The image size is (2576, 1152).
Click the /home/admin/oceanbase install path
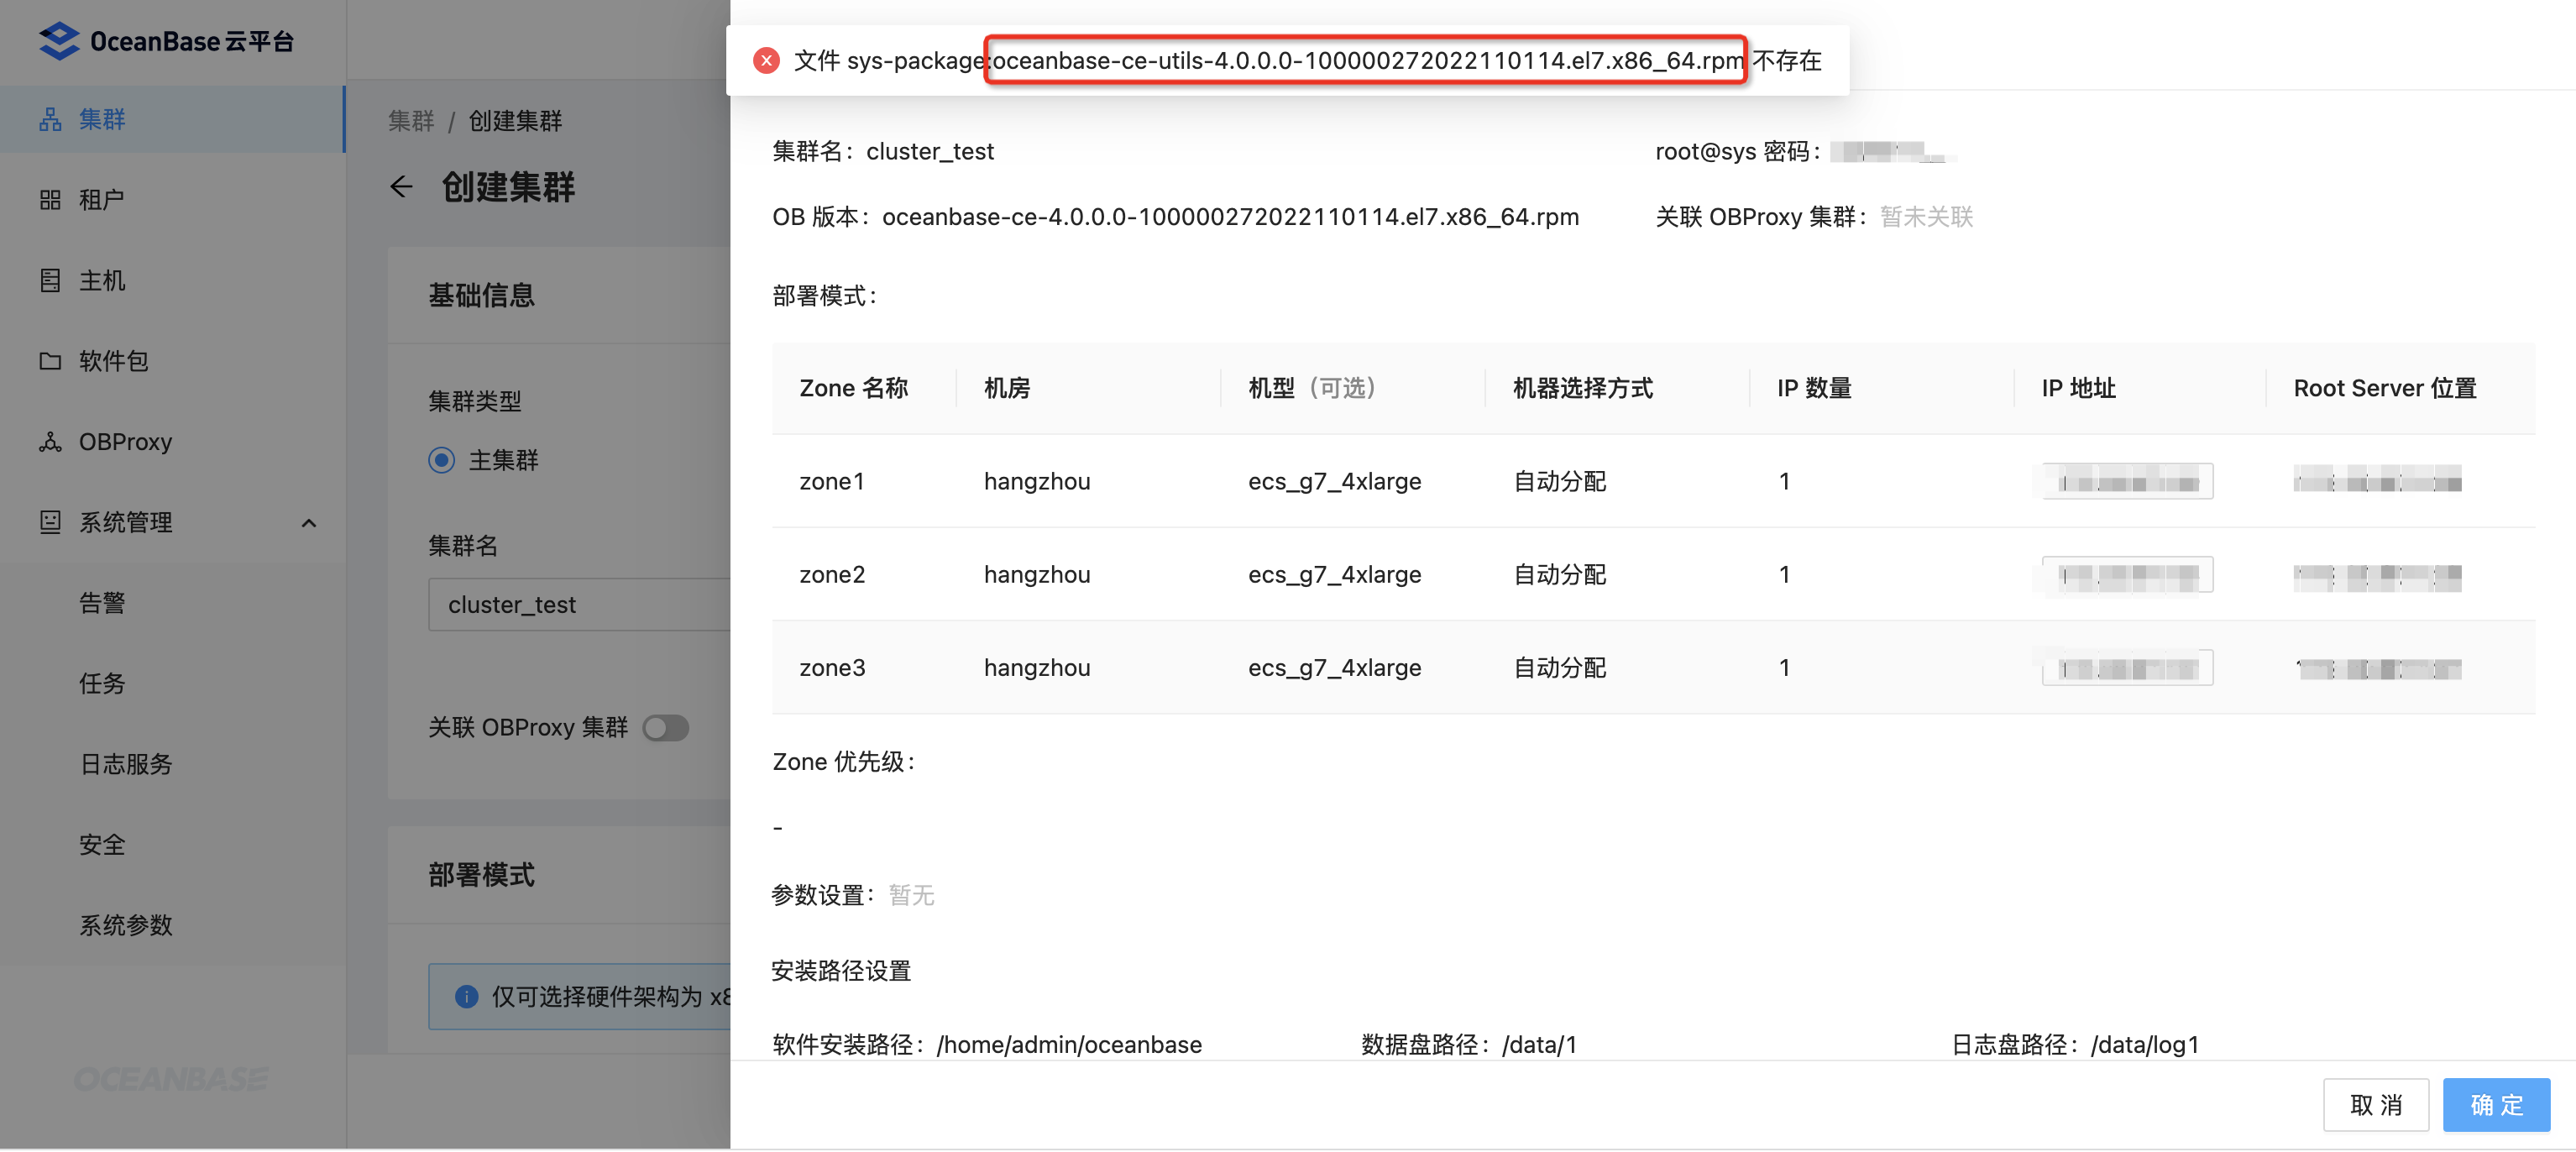1068,1044
